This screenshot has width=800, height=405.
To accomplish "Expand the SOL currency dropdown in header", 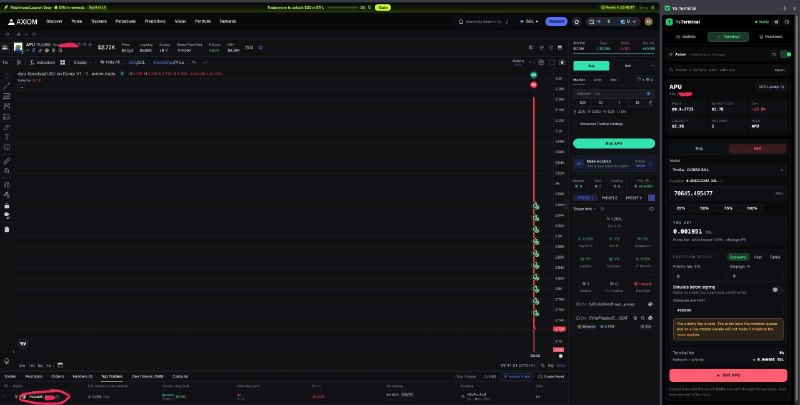I will [529, 21].
